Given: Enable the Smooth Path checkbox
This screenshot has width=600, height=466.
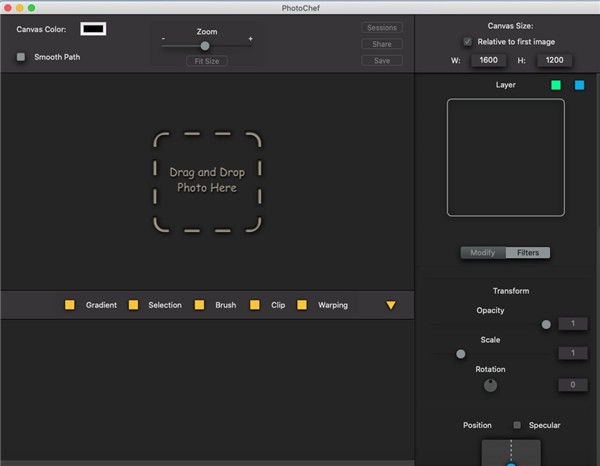Looking at the screenshot, I should pyautogui.click(x=21, y=57).
